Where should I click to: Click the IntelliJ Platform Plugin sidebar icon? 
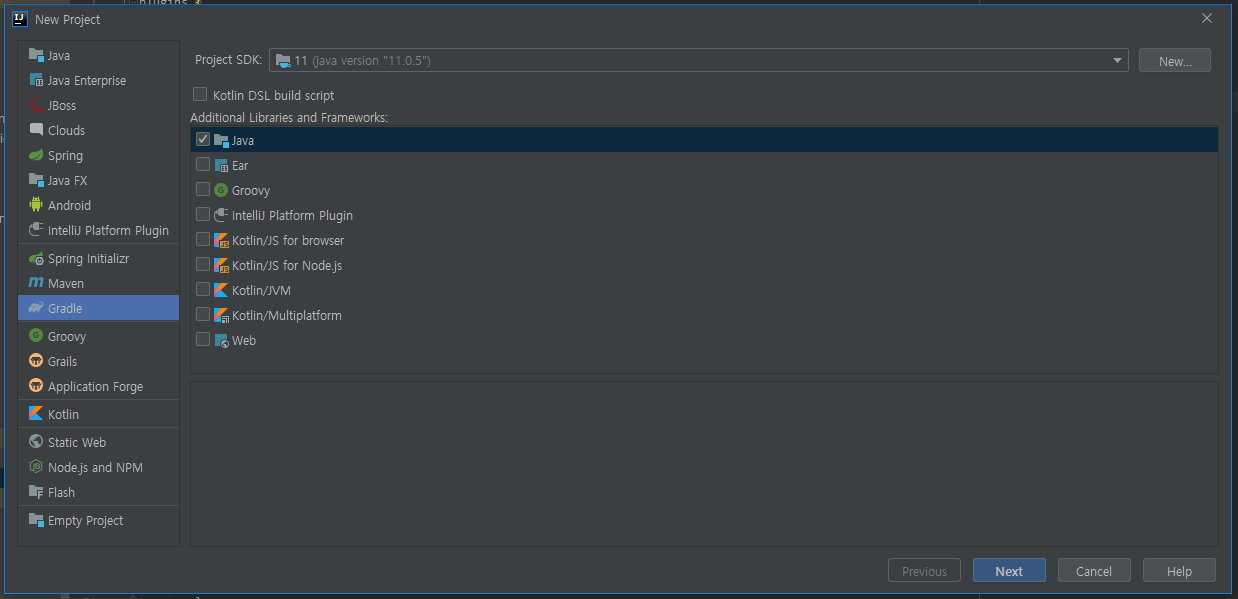pos(36,230)
